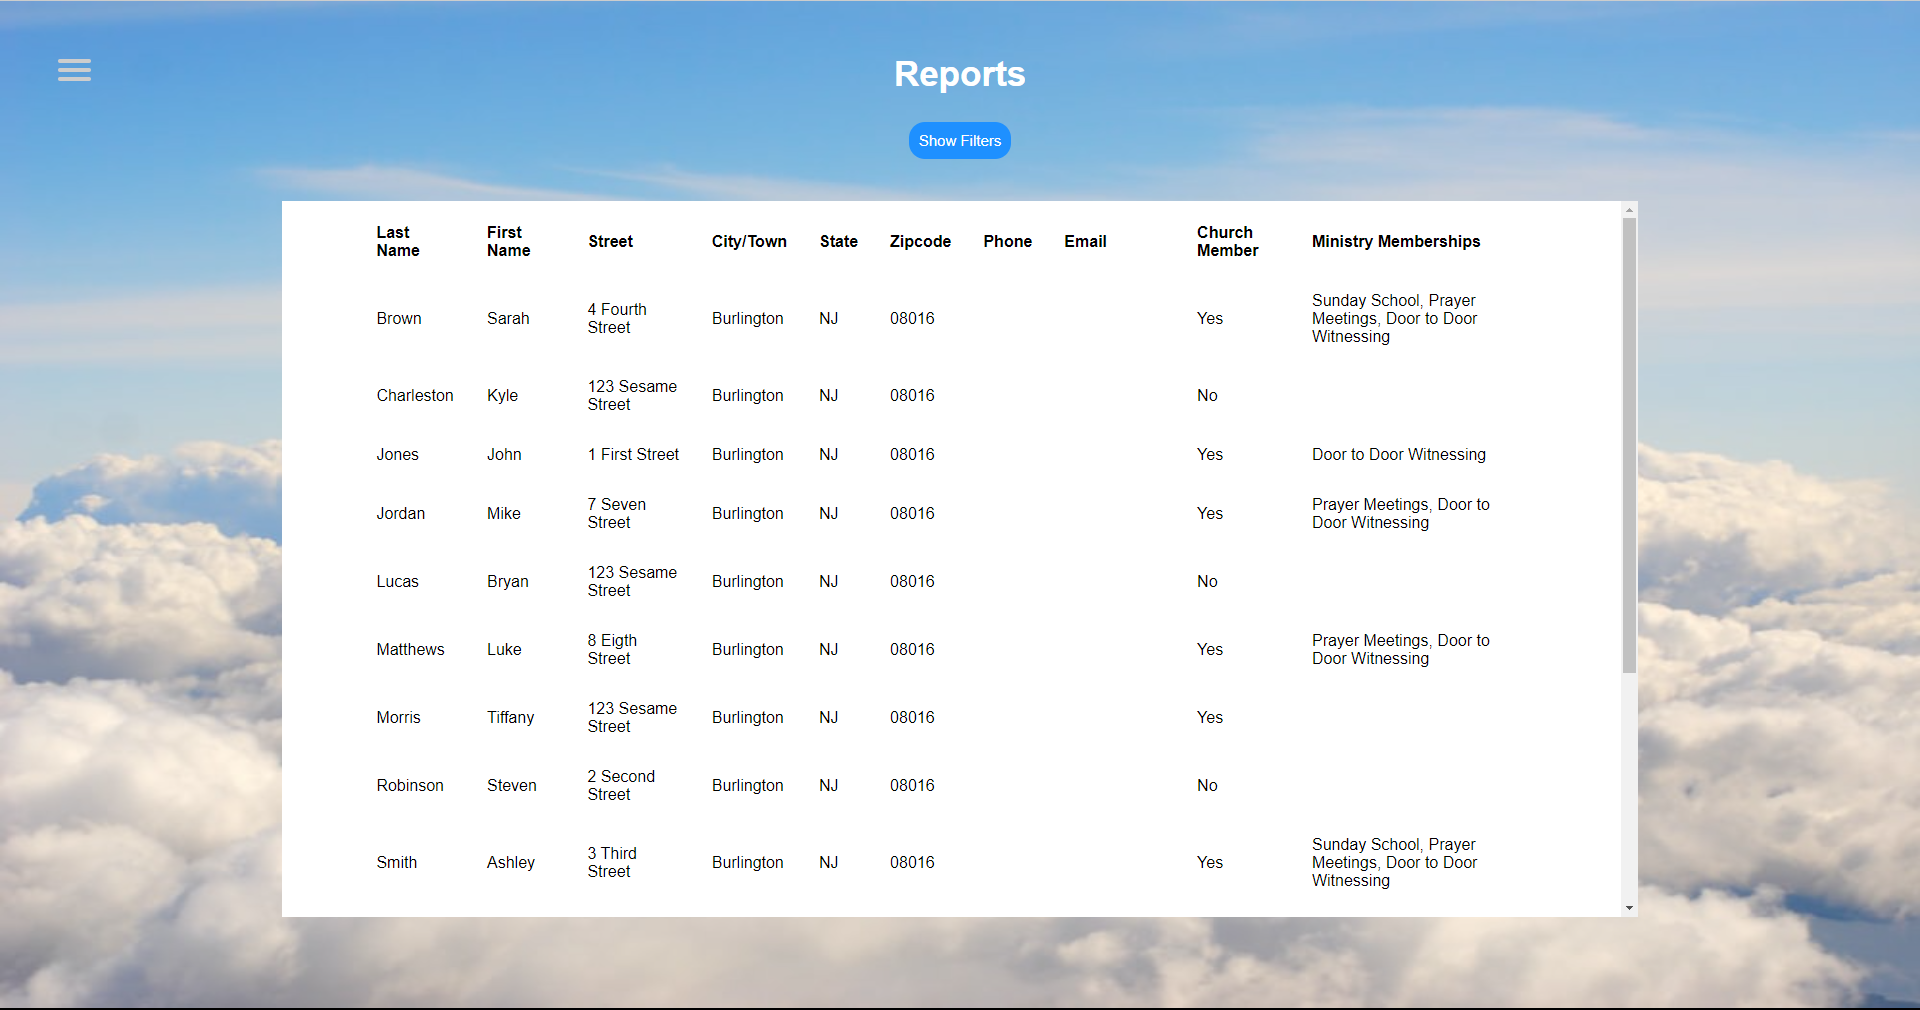Click first name John
This screenshot has width=1920, height=1010.
504,454
